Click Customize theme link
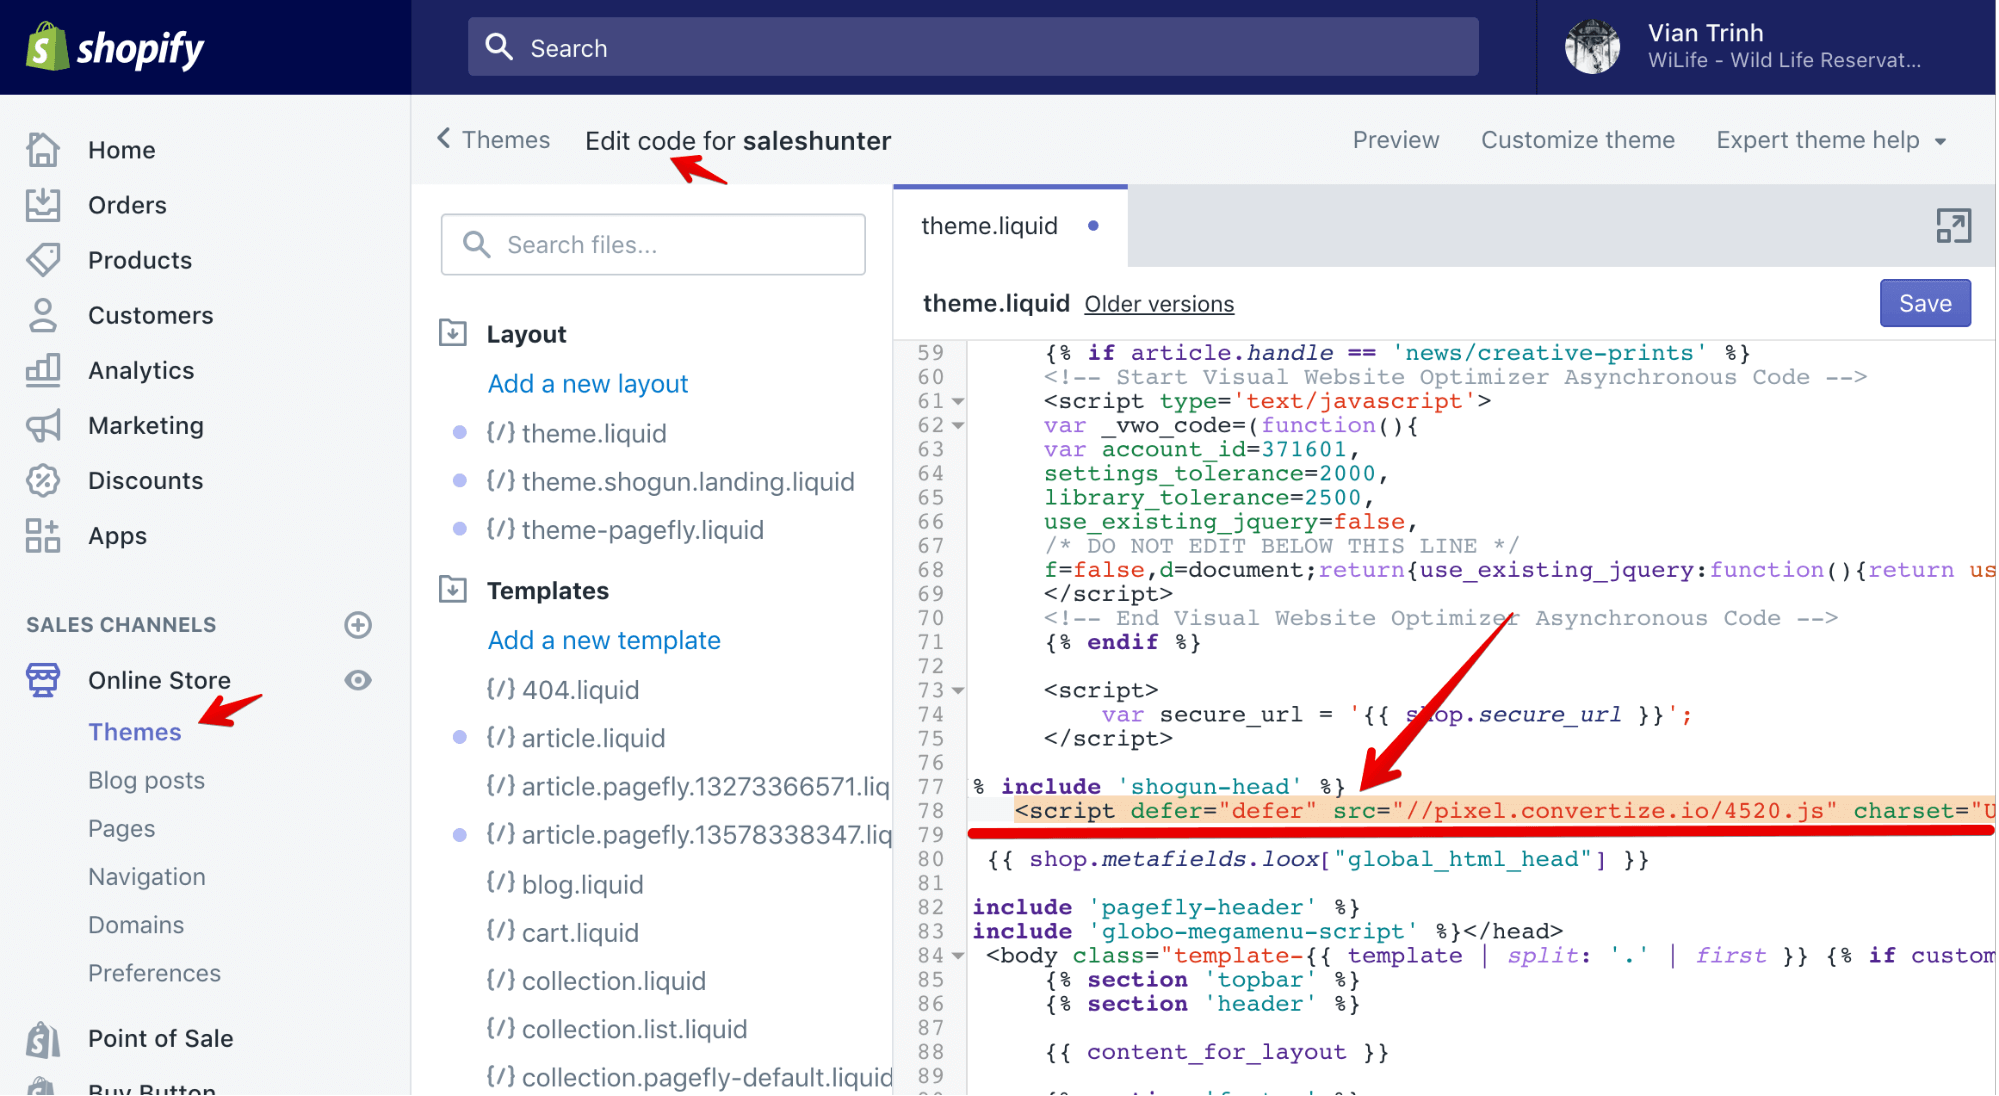1999x1096 pixels. tap(1577, 140)
